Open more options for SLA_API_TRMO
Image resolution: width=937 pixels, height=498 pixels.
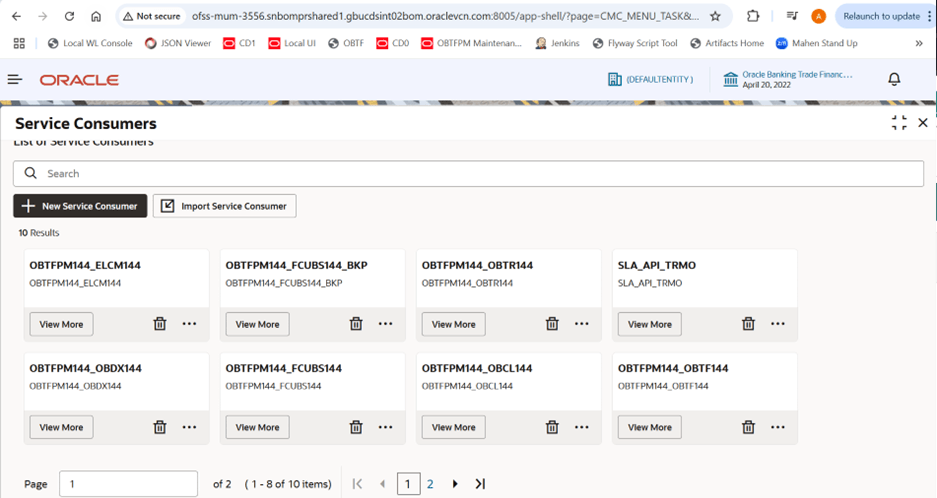tap(777, 324)
